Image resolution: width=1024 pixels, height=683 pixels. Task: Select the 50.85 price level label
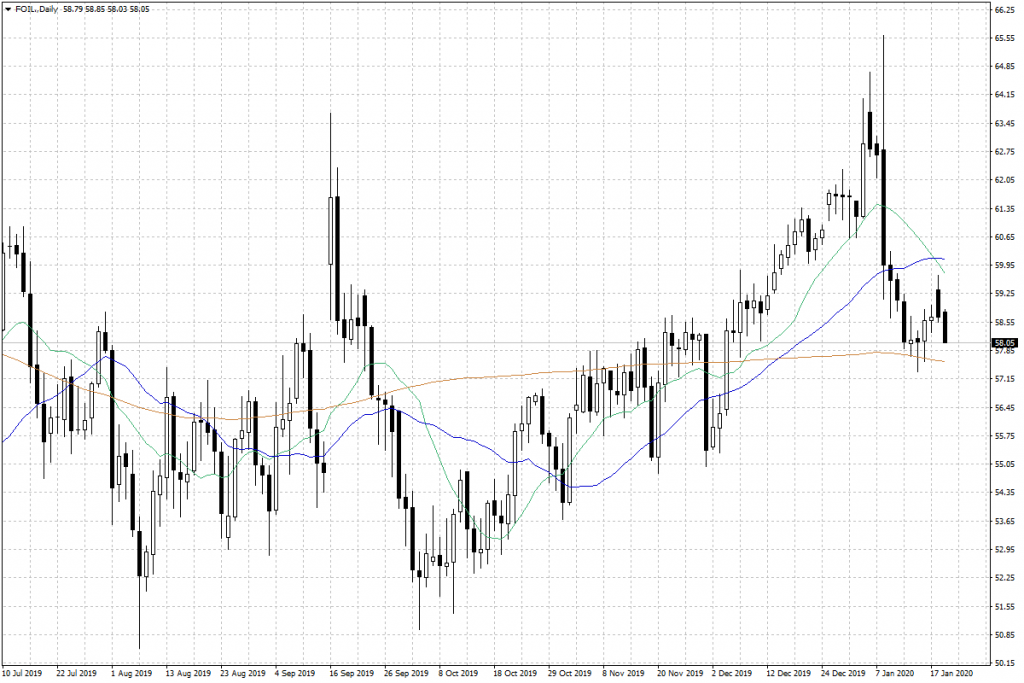pyautogui.click(x=1005, y=635)
